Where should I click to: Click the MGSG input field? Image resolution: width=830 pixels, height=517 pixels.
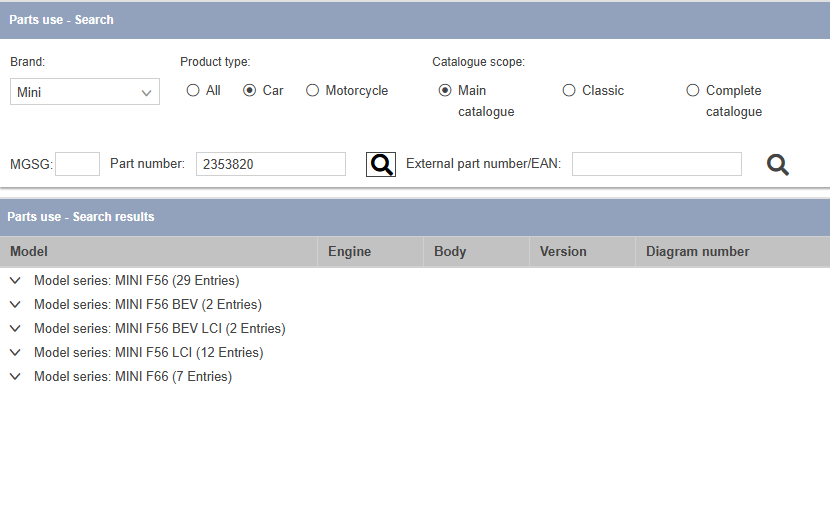click(x=77, y=164)
